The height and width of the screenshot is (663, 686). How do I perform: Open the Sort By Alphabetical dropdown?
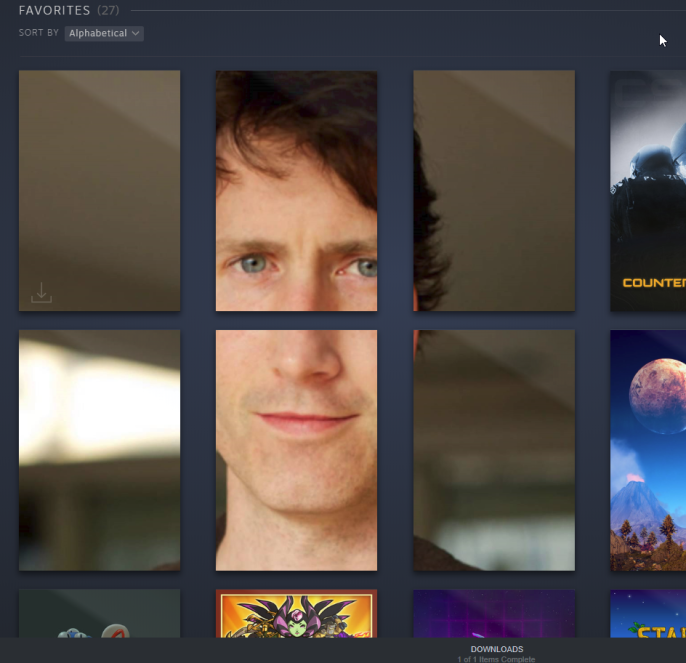click(104, 33)
